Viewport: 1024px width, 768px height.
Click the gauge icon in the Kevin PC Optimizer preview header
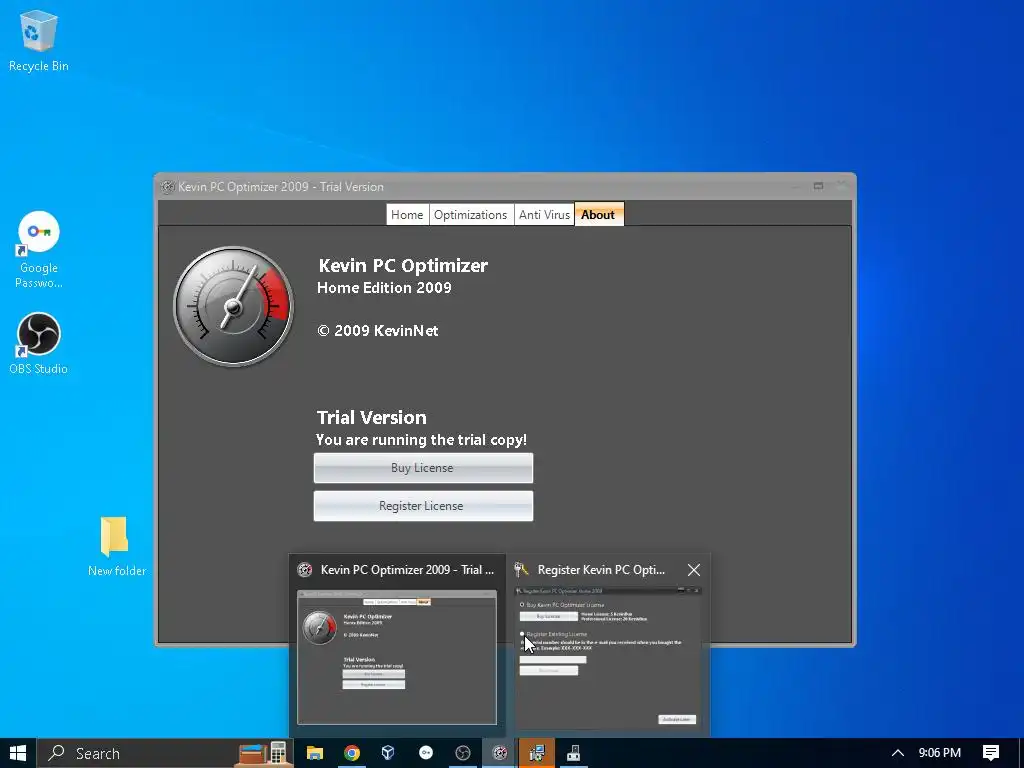pyautogui.click(x=305, y=570)
